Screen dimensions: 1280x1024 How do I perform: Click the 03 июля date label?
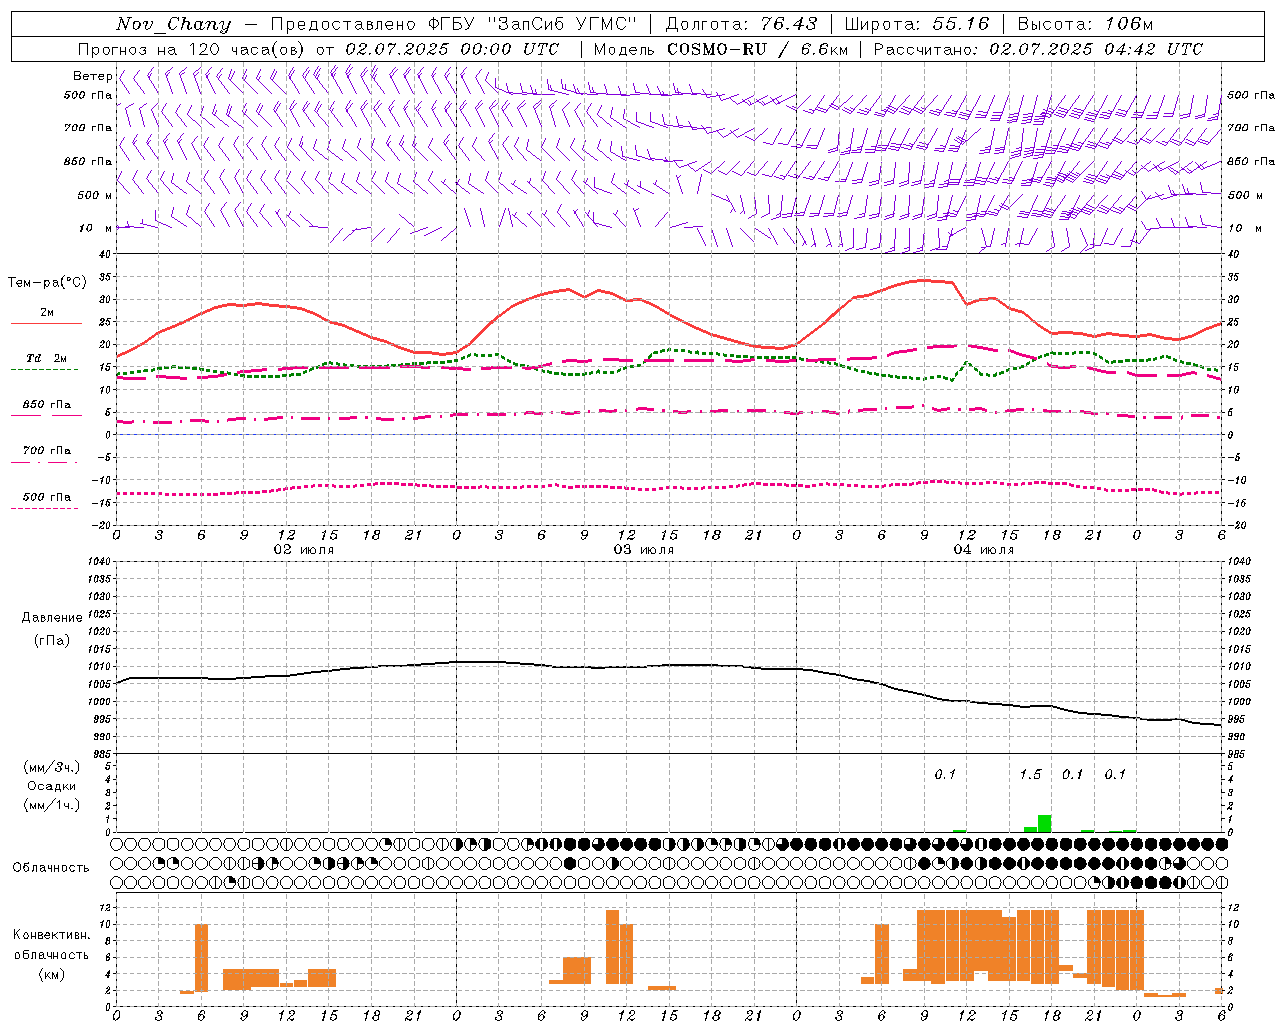[x=644, y=550]
